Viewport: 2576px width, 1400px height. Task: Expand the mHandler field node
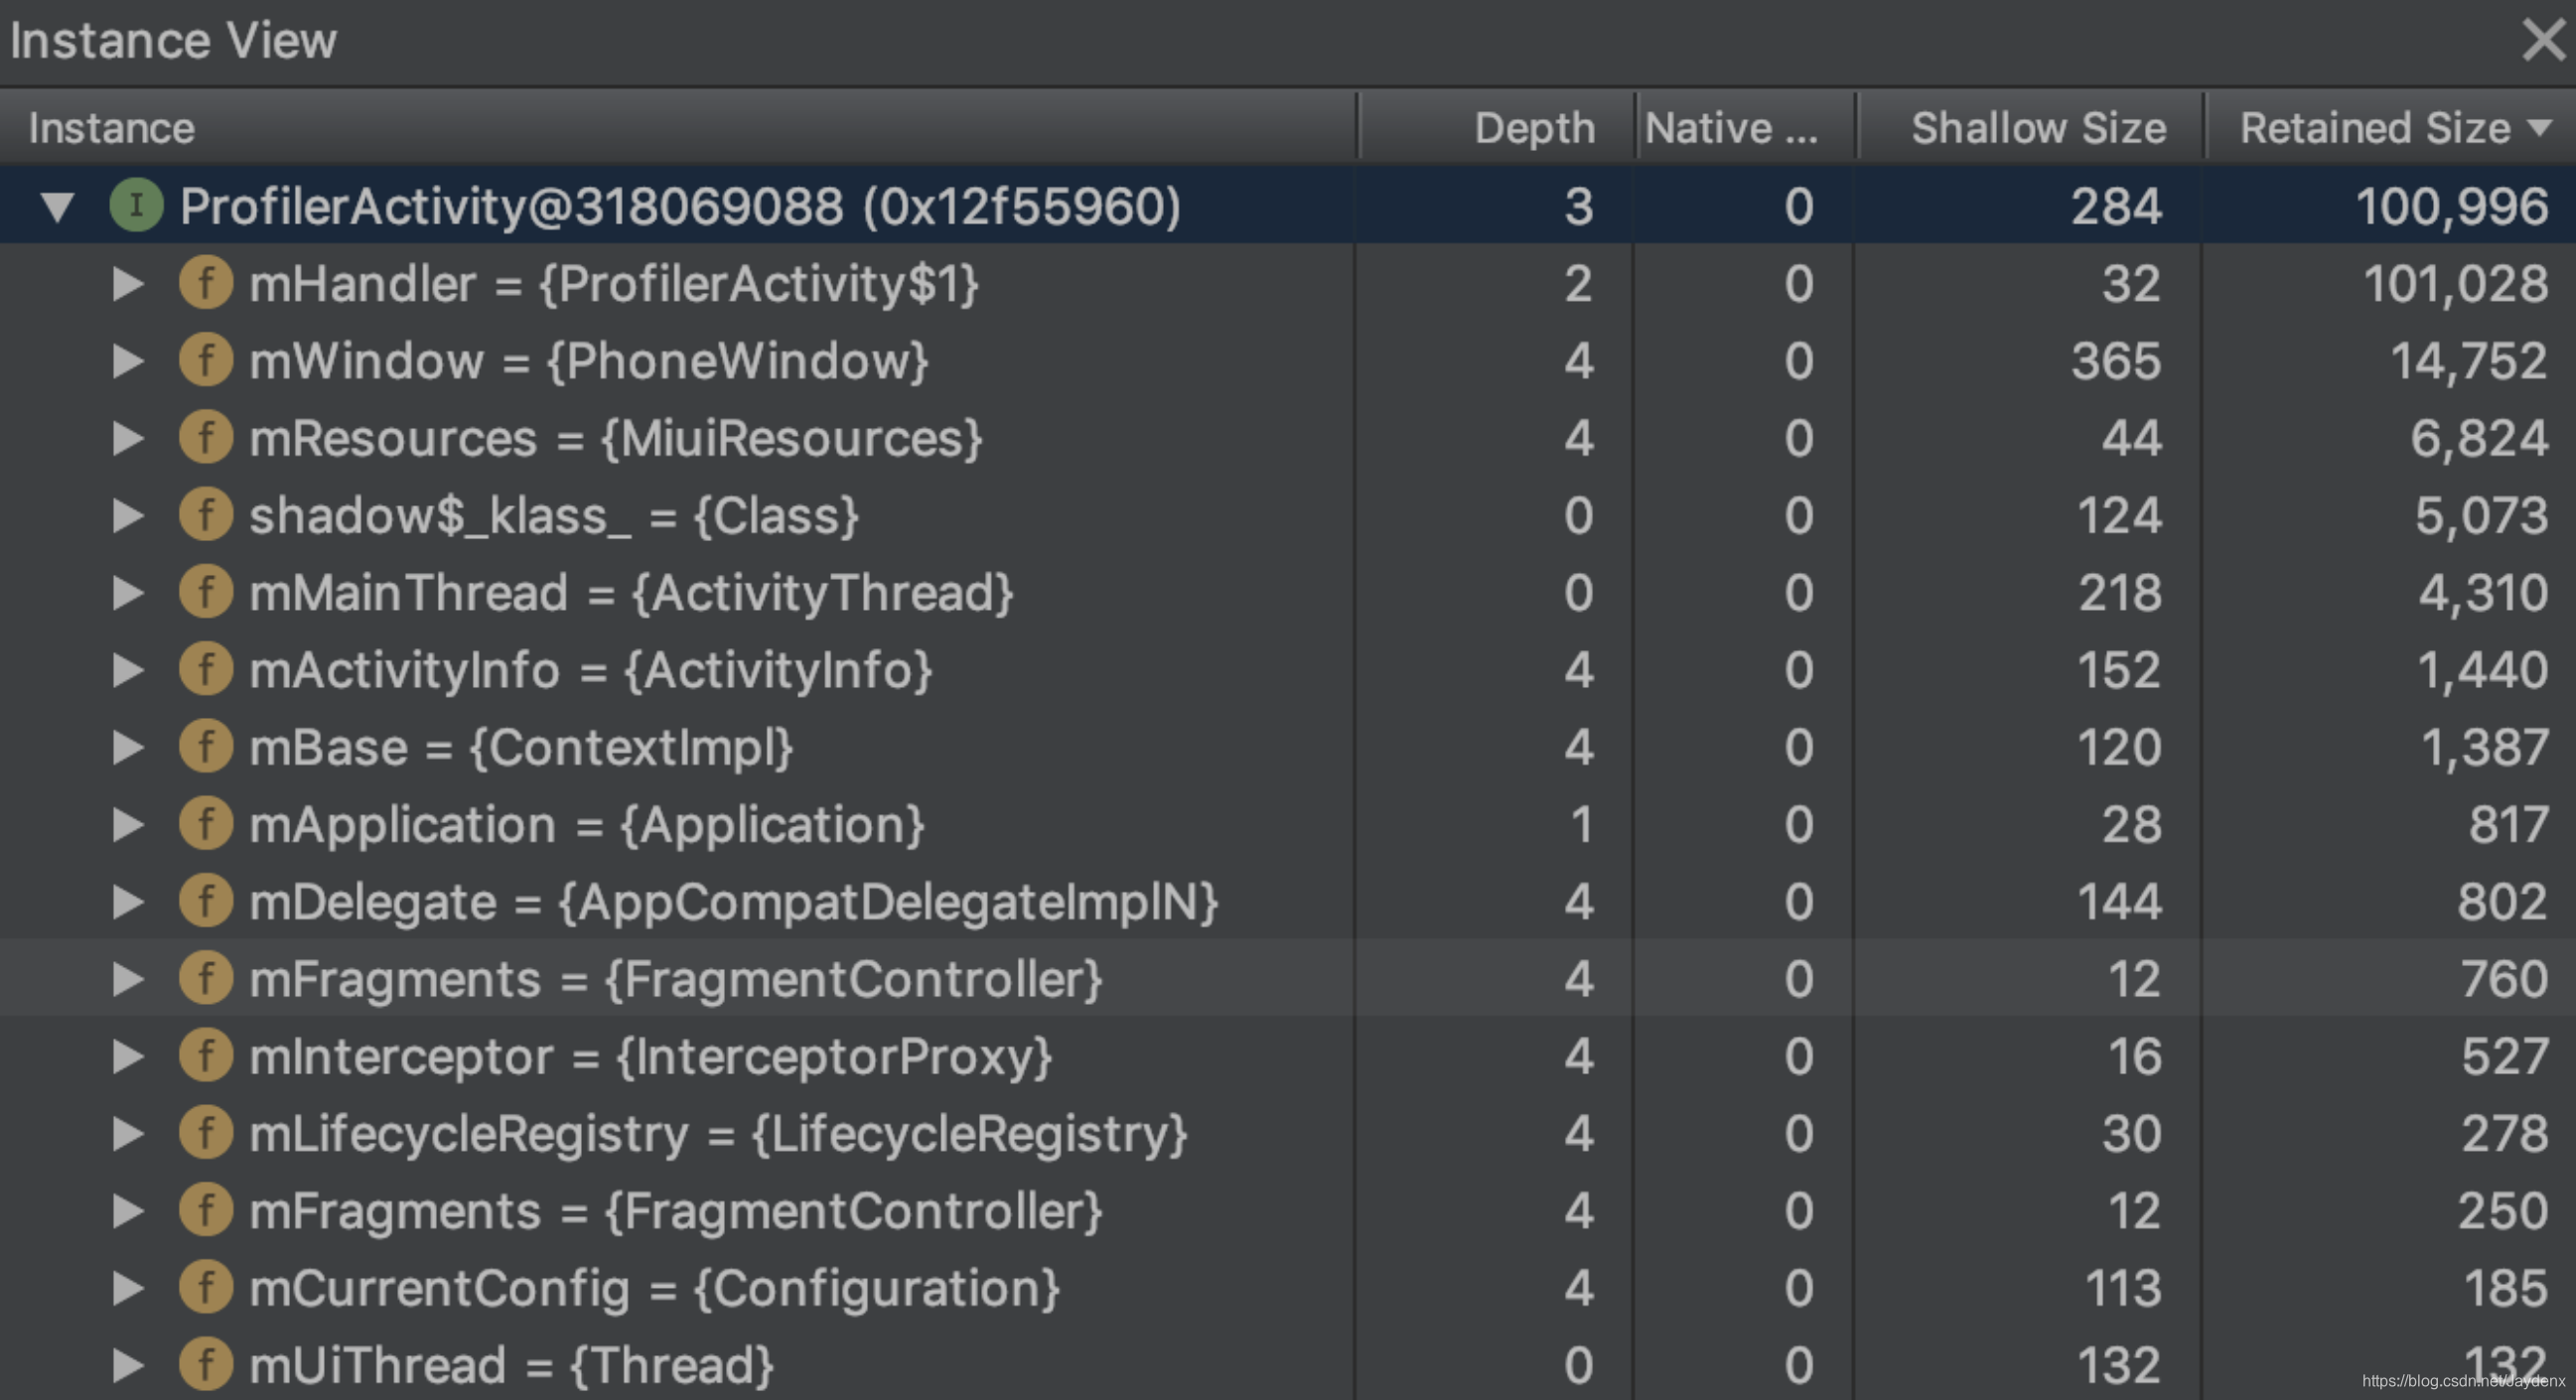point(128,284)
